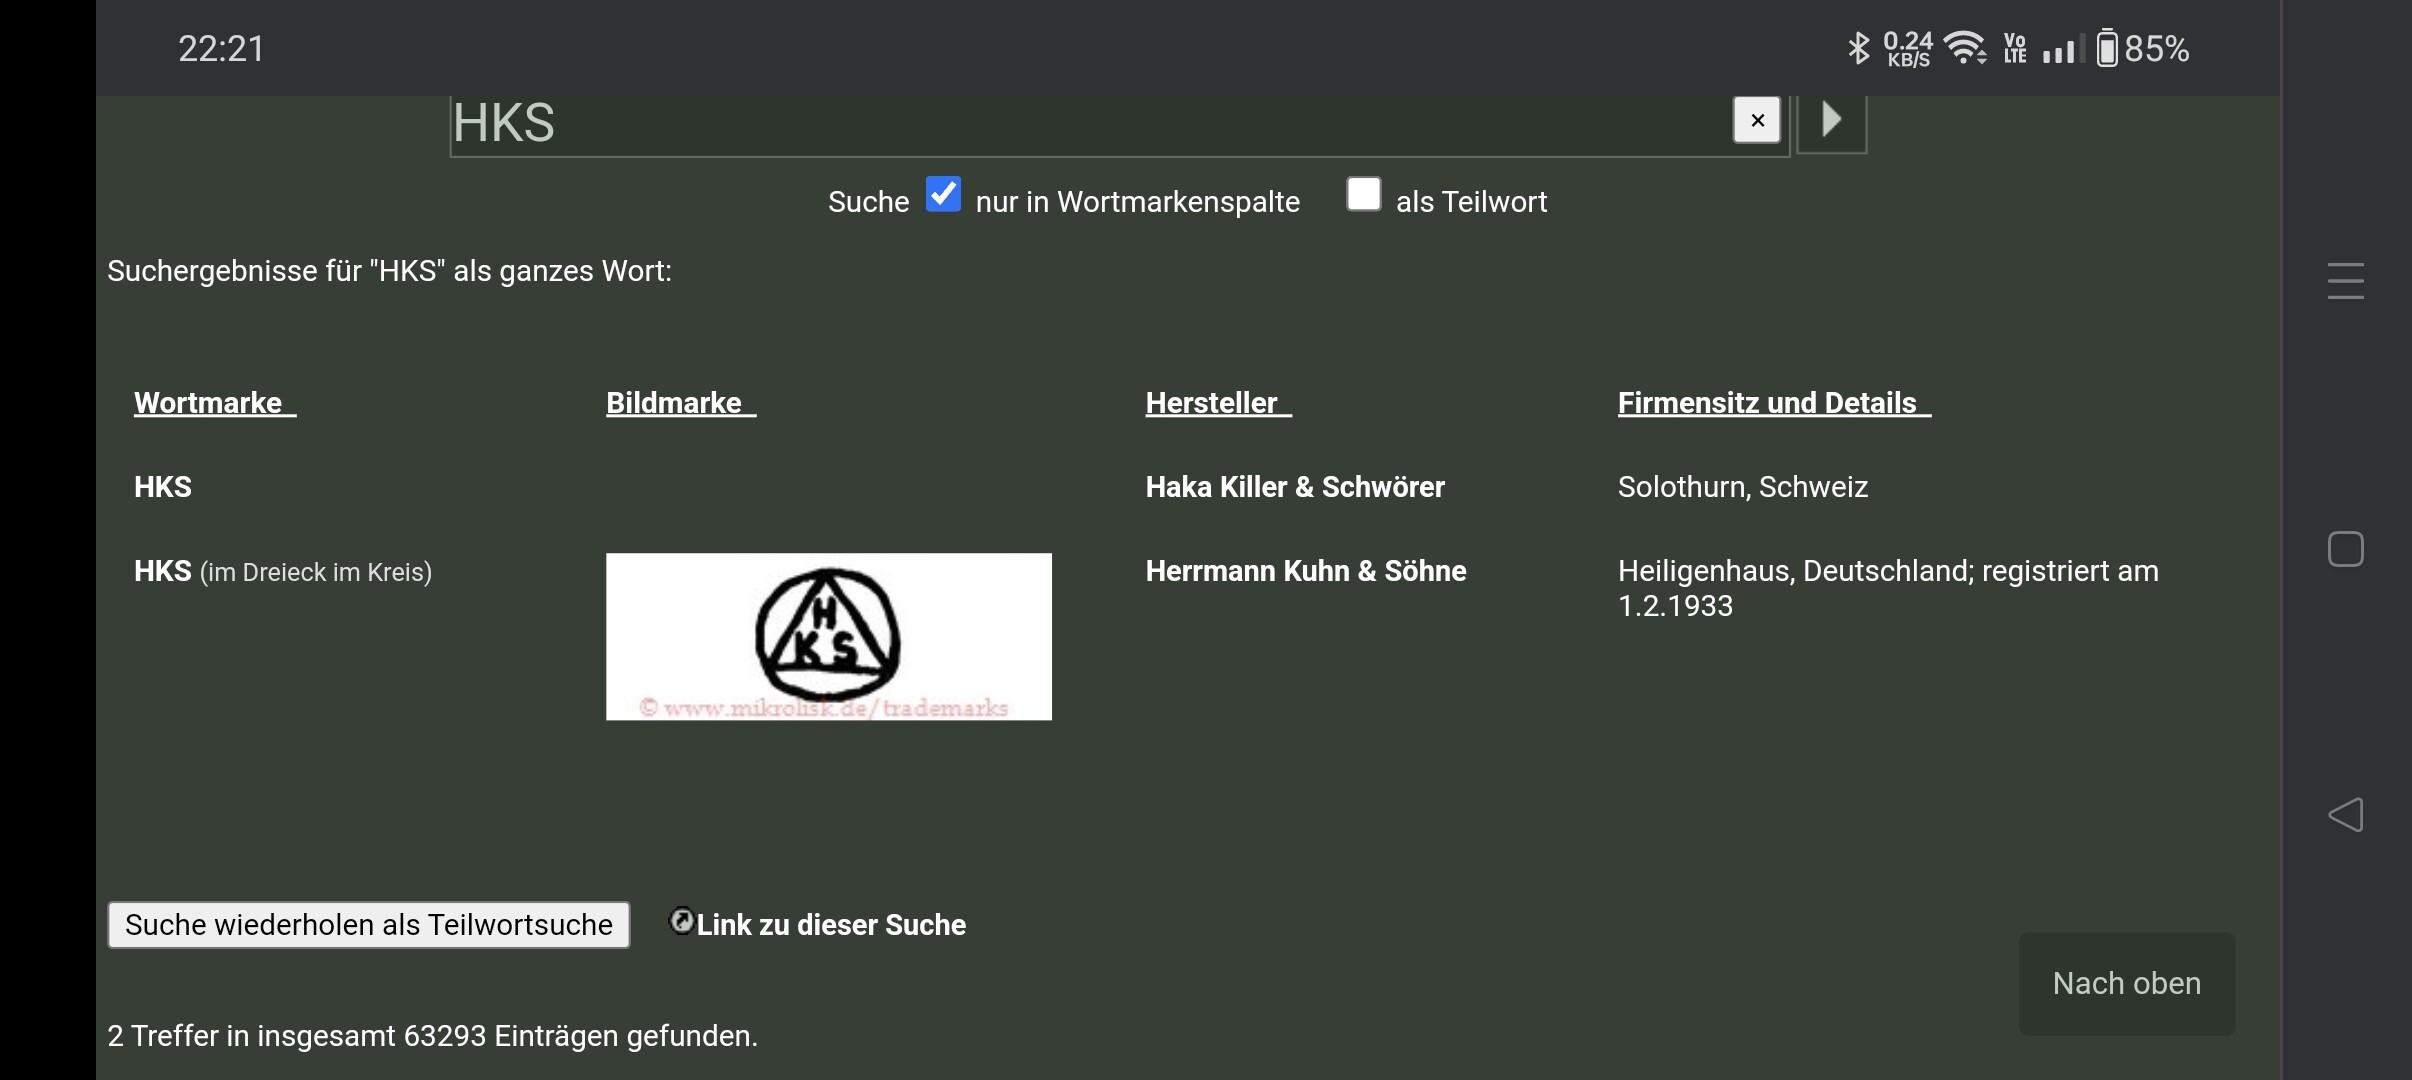Image resolution: width=2412 pixels, height=1080 pixels.
Task: Tap the Android back triangle button
Action: pos(2345,815)
